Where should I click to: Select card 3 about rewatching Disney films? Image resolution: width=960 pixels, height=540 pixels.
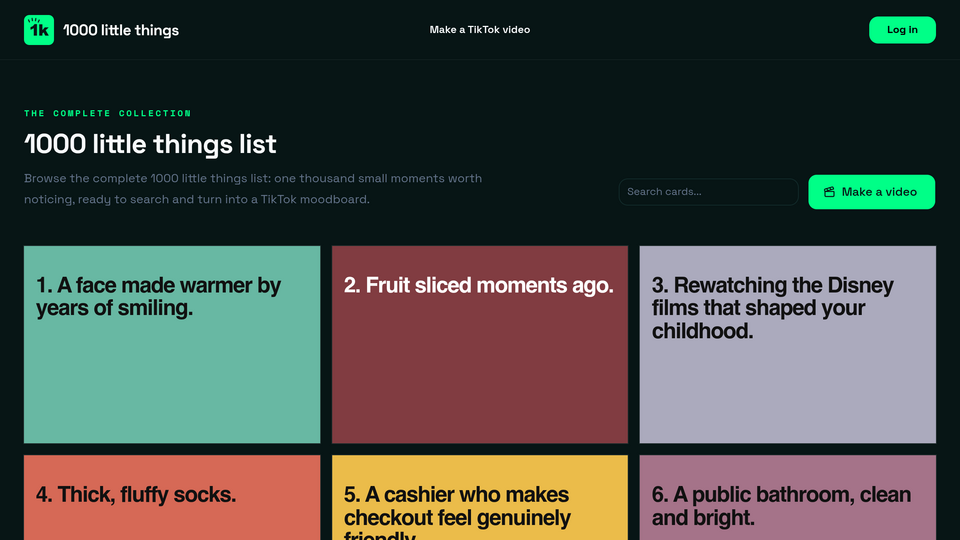click(x=787, y=344)
